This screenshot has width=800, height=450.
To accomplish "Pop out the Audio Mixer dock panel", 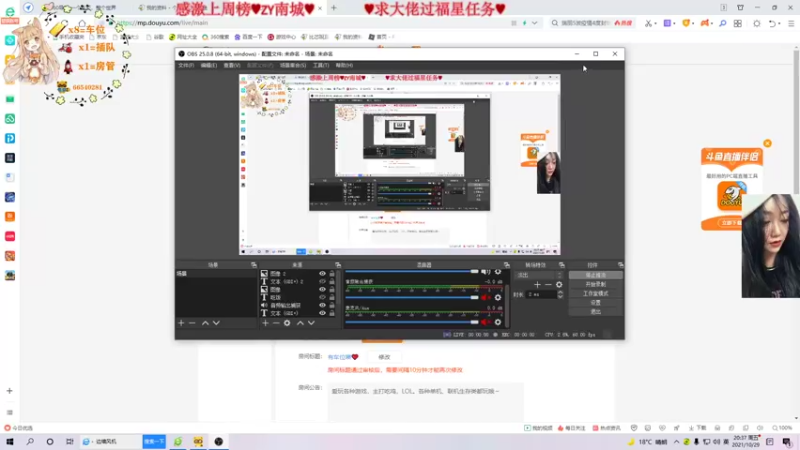I will coord(507,265).
